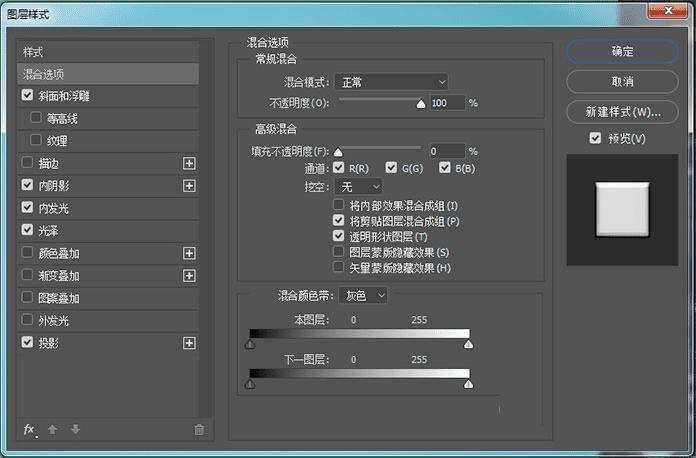696x458 pixels.
Task: Click 下一图层 white point slider handle
Action: pyautogui.click(x=468, y=384)
